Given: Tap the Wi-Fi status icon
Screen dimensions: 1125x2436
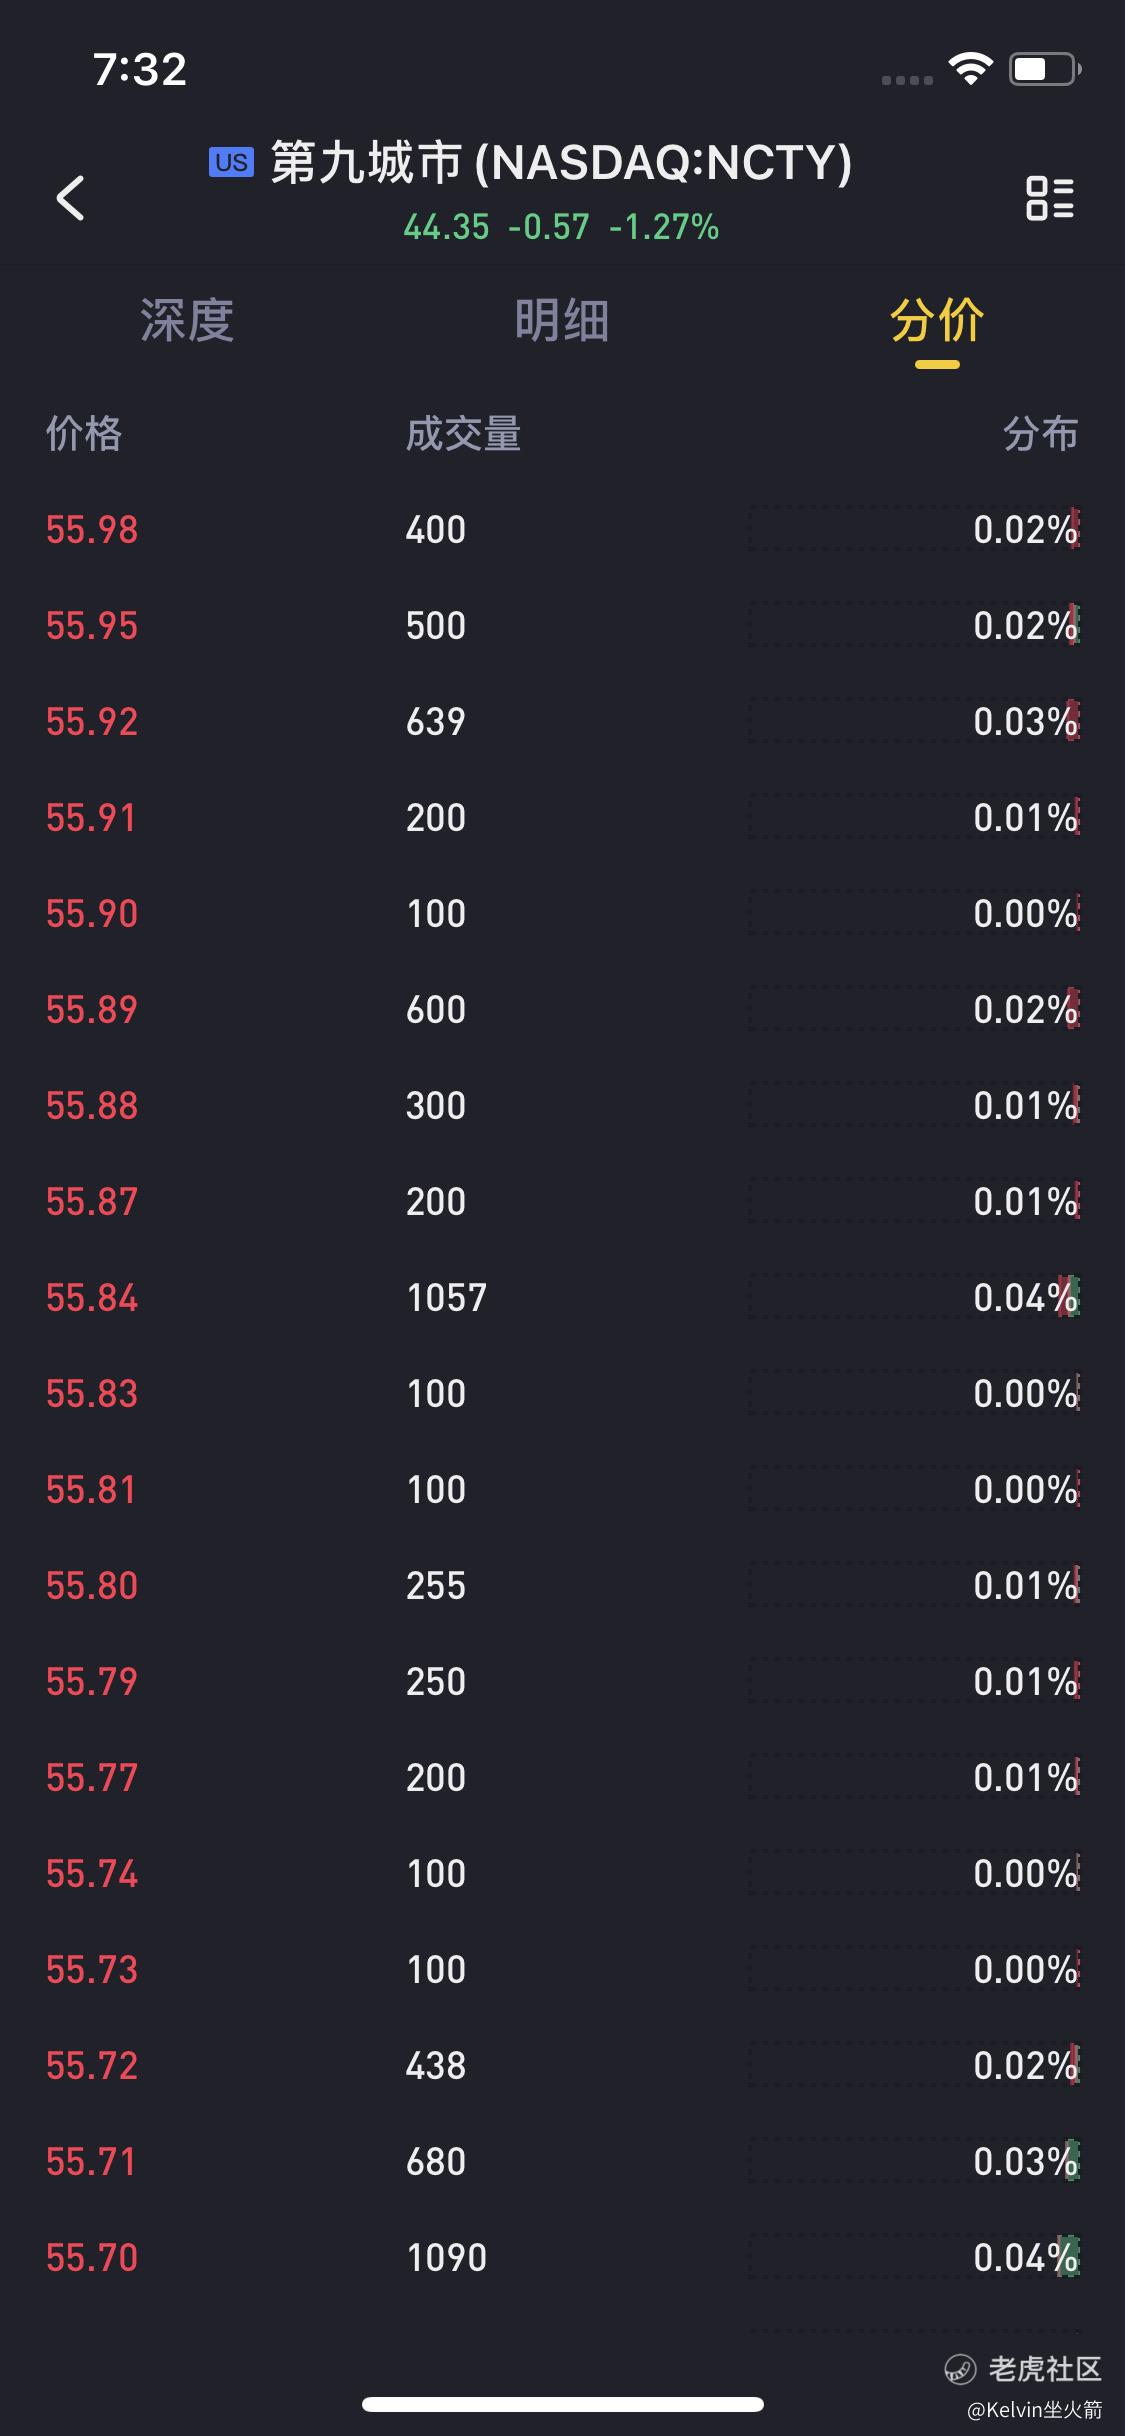Looking at the screenshot, I should pyautogui.click(x=970, y=69).
